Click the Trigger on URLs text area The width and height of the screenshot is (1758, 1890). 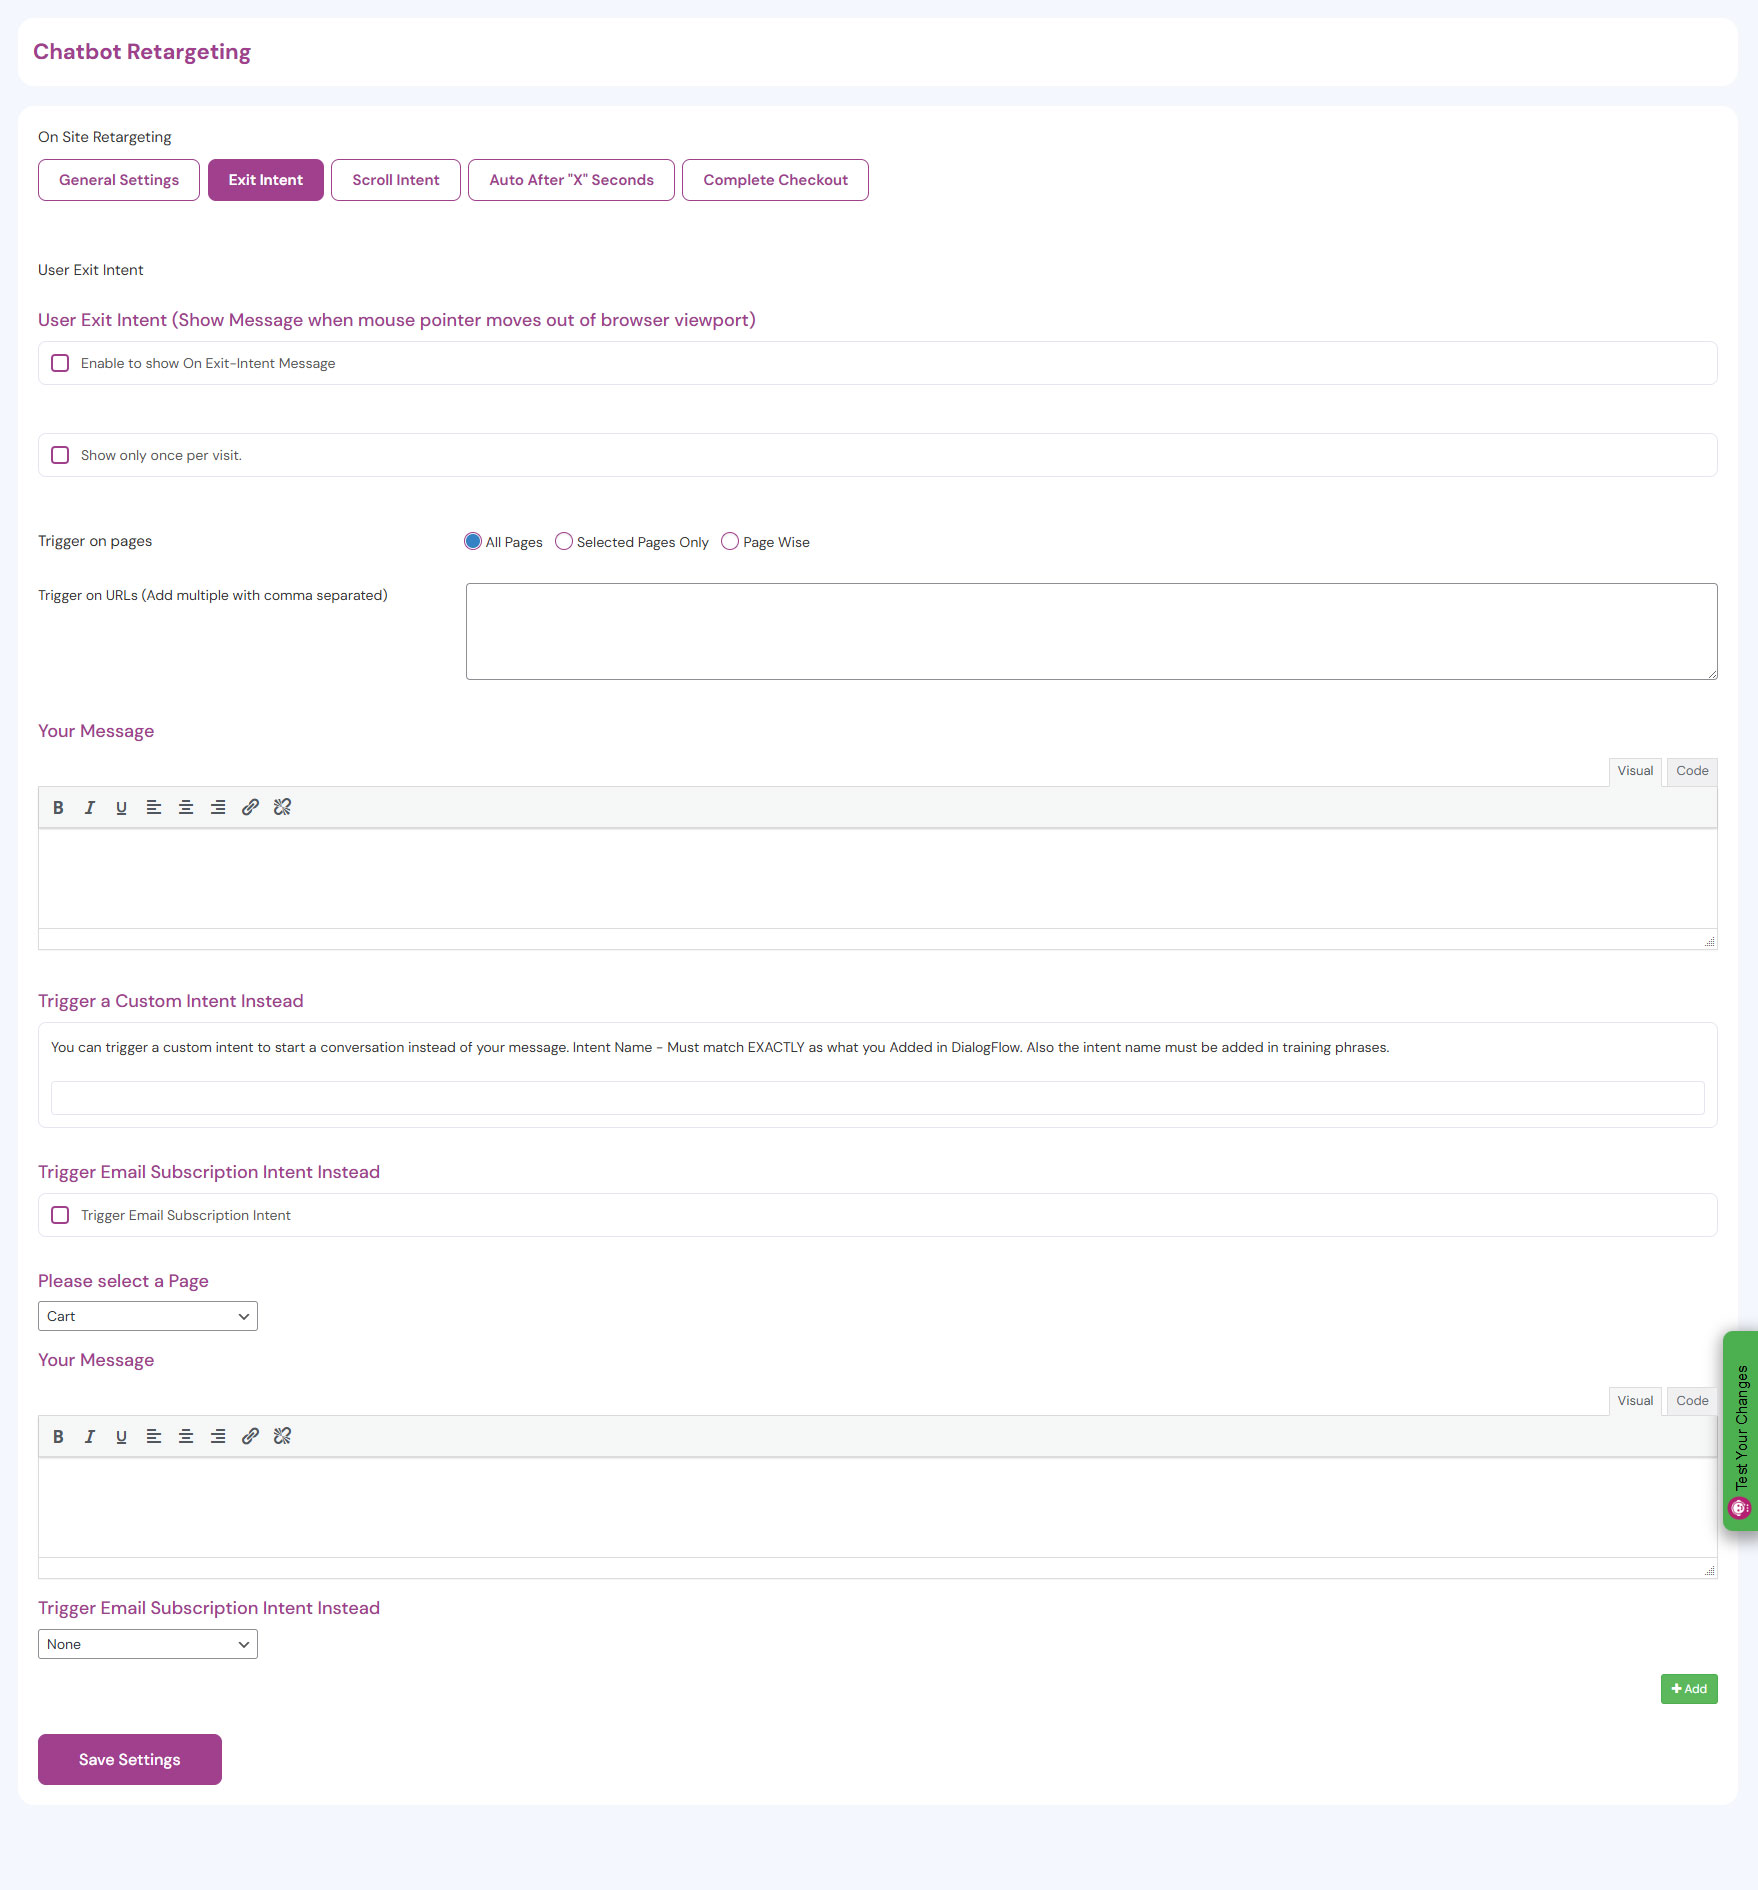click(x=1091, y=632)
